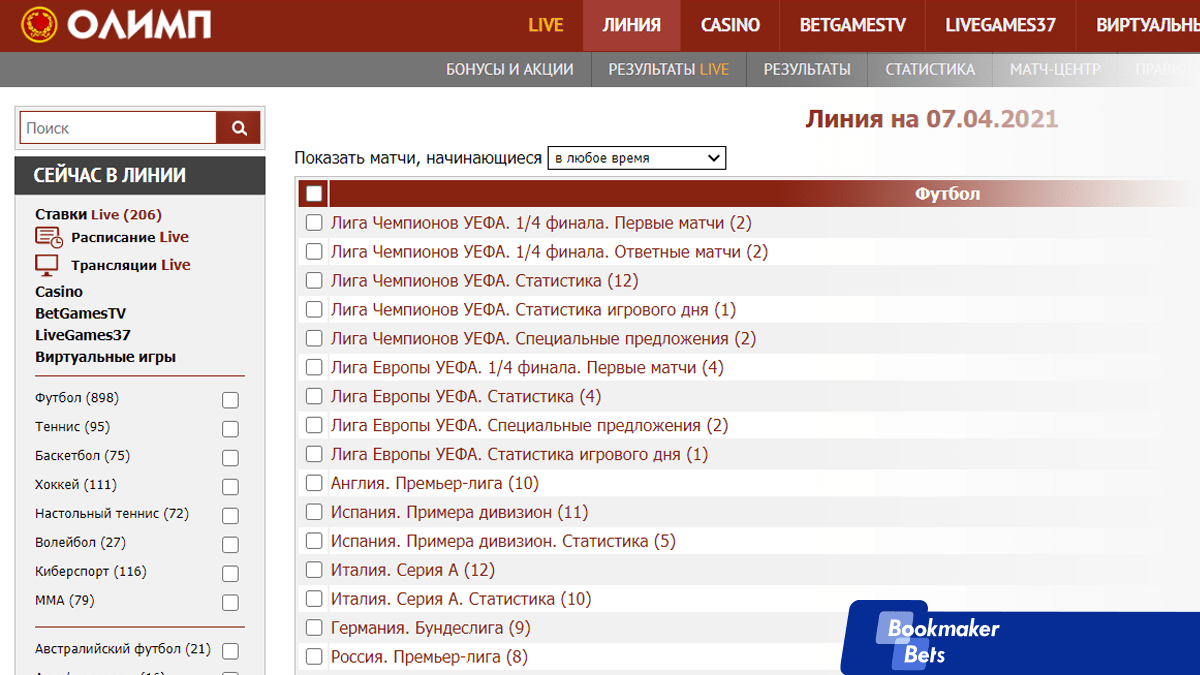Open the sidebar Casino link
This screenshot has width=1200, height=675.
pos(59,292)
